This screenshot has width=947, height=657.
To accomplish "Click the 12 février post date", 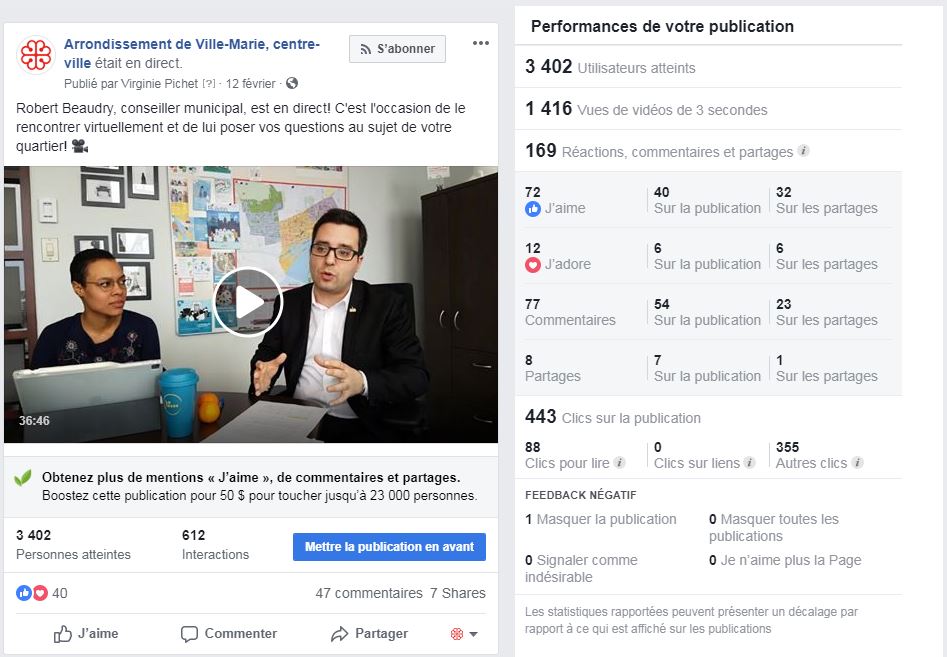I will [x=251, y=83].
